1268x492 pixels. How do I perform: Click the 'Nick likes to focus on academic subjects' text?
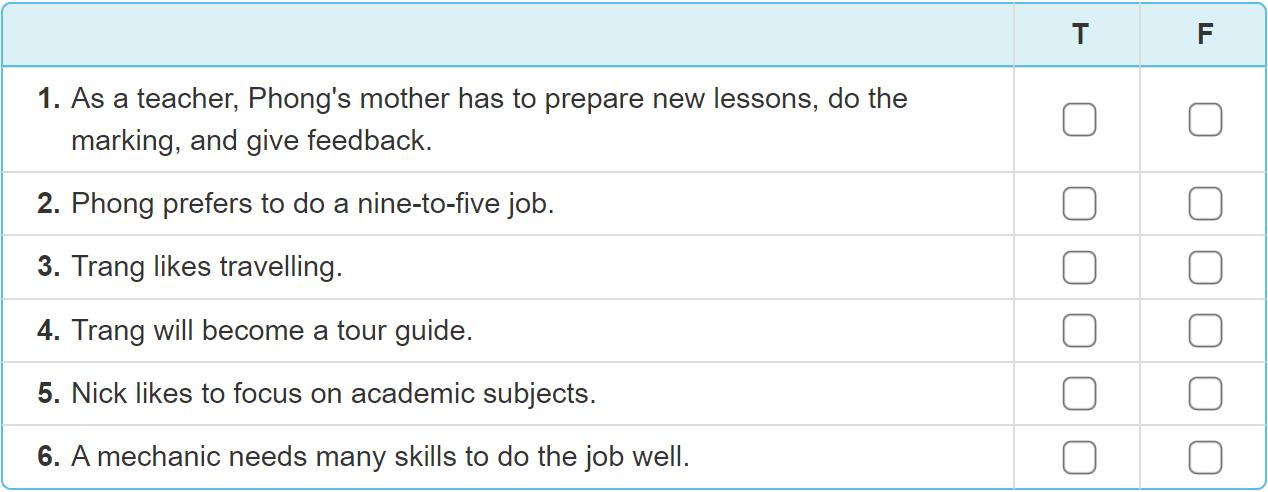333,394
